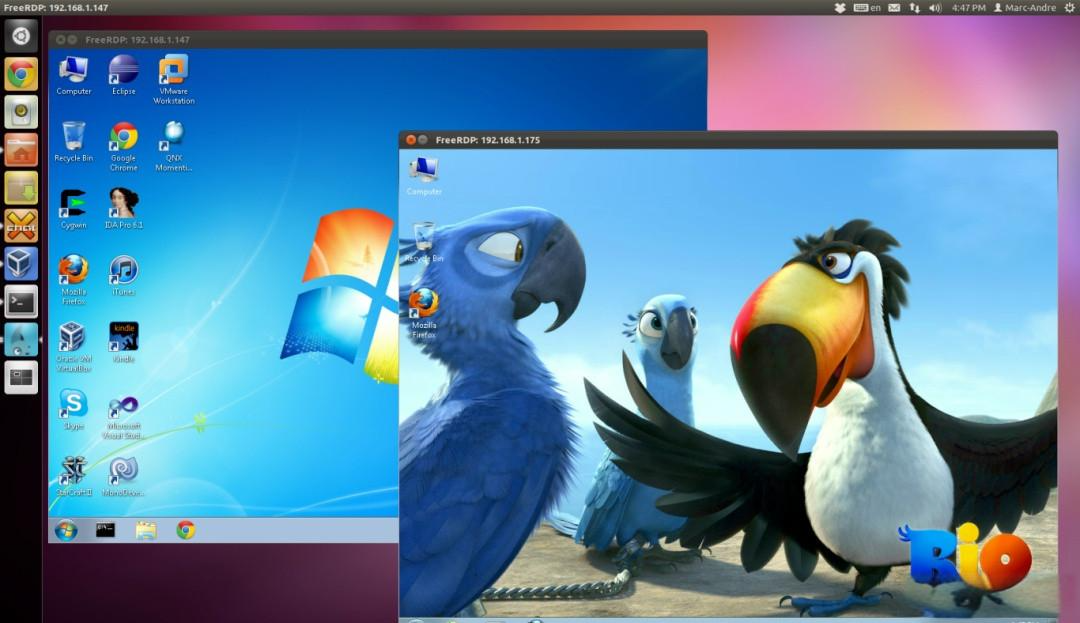Launch the Kindle desktop shortcut

pos(124,337)
